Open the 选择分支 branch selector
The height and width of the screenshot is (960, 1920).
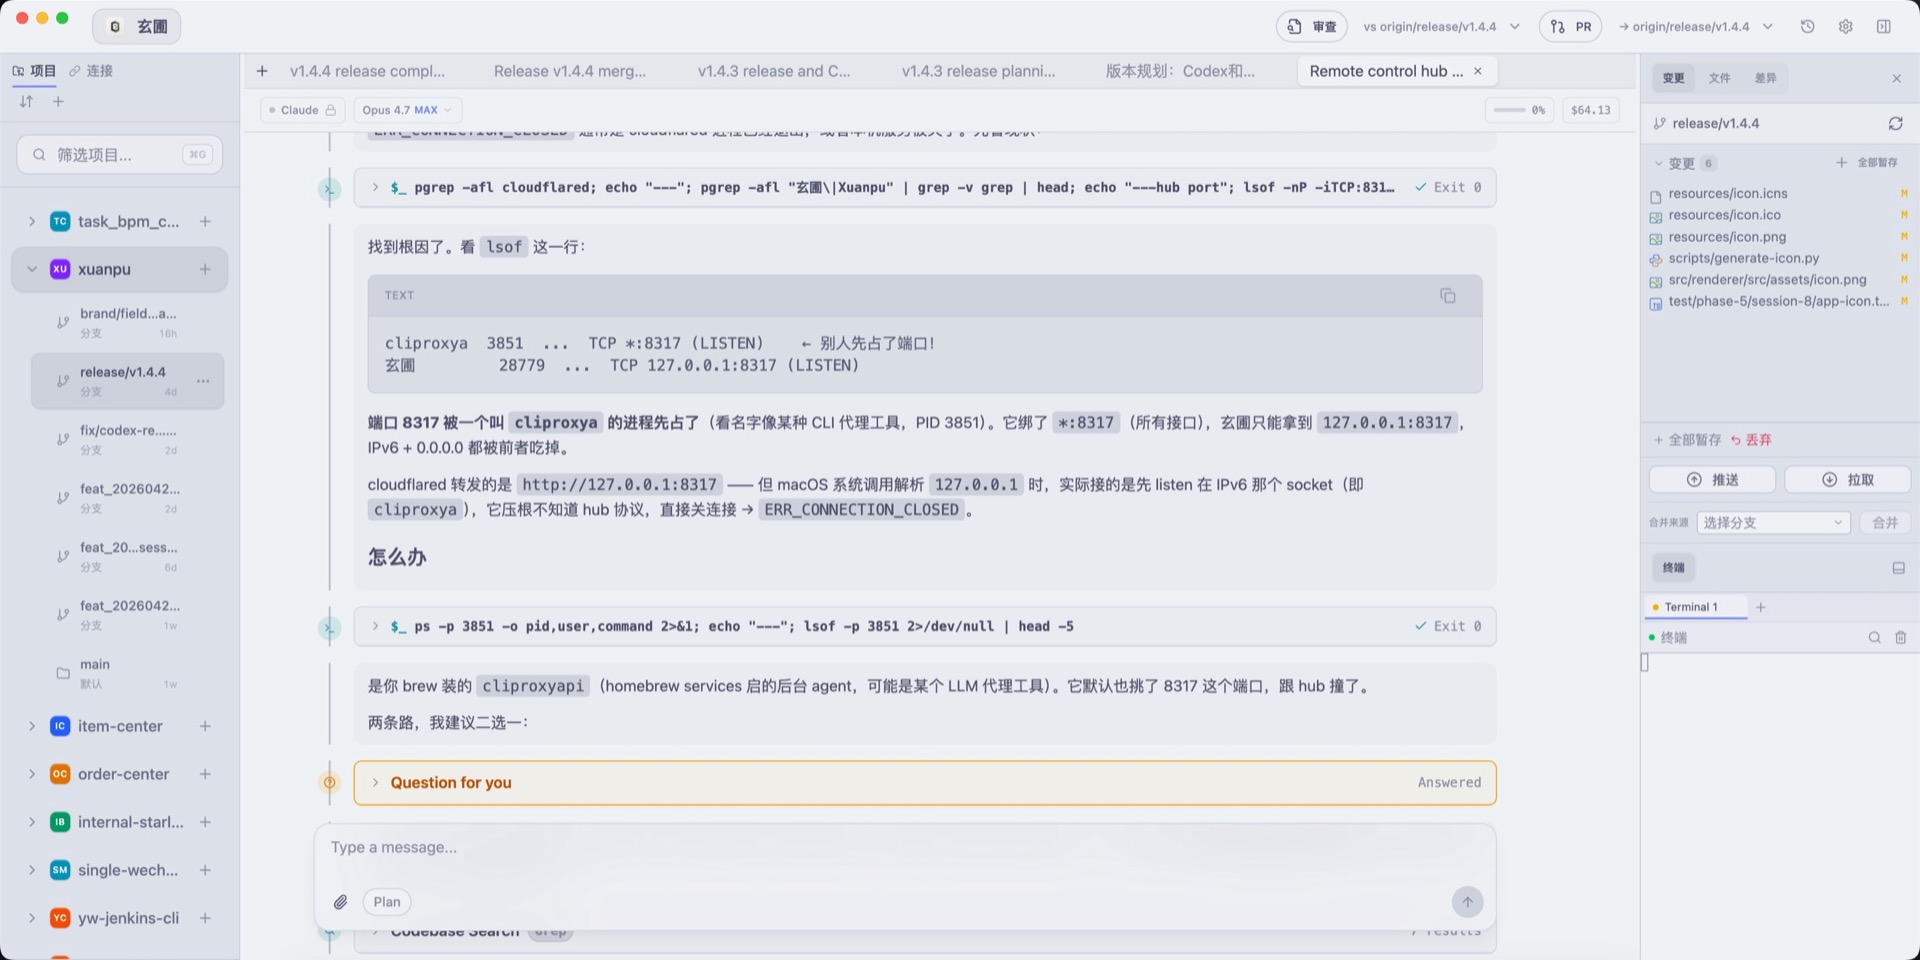pos(1772,522)
